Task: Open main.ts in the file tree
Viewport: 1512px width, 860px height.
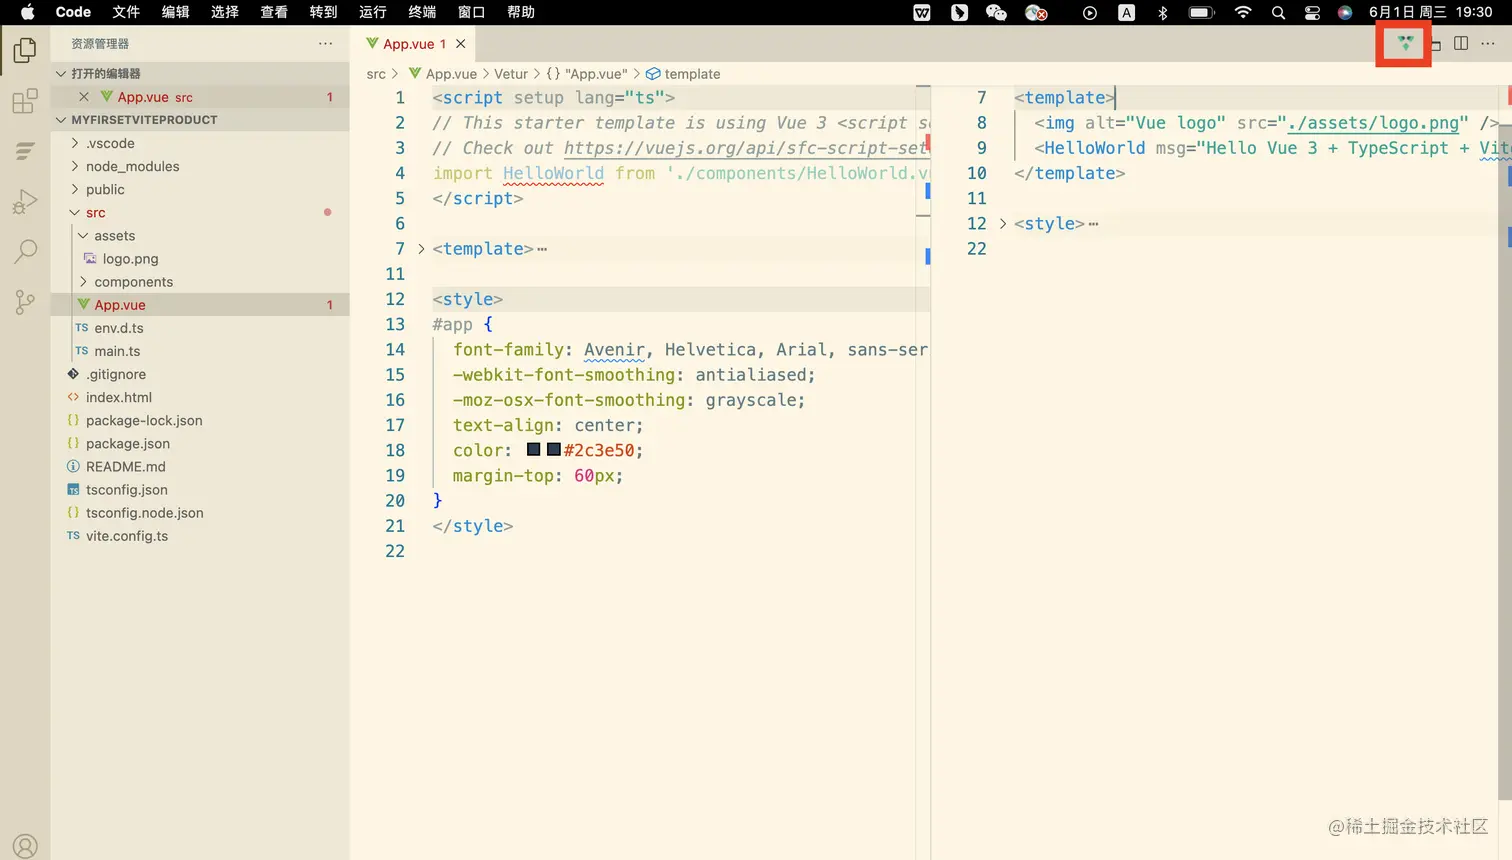Action: 117,351
